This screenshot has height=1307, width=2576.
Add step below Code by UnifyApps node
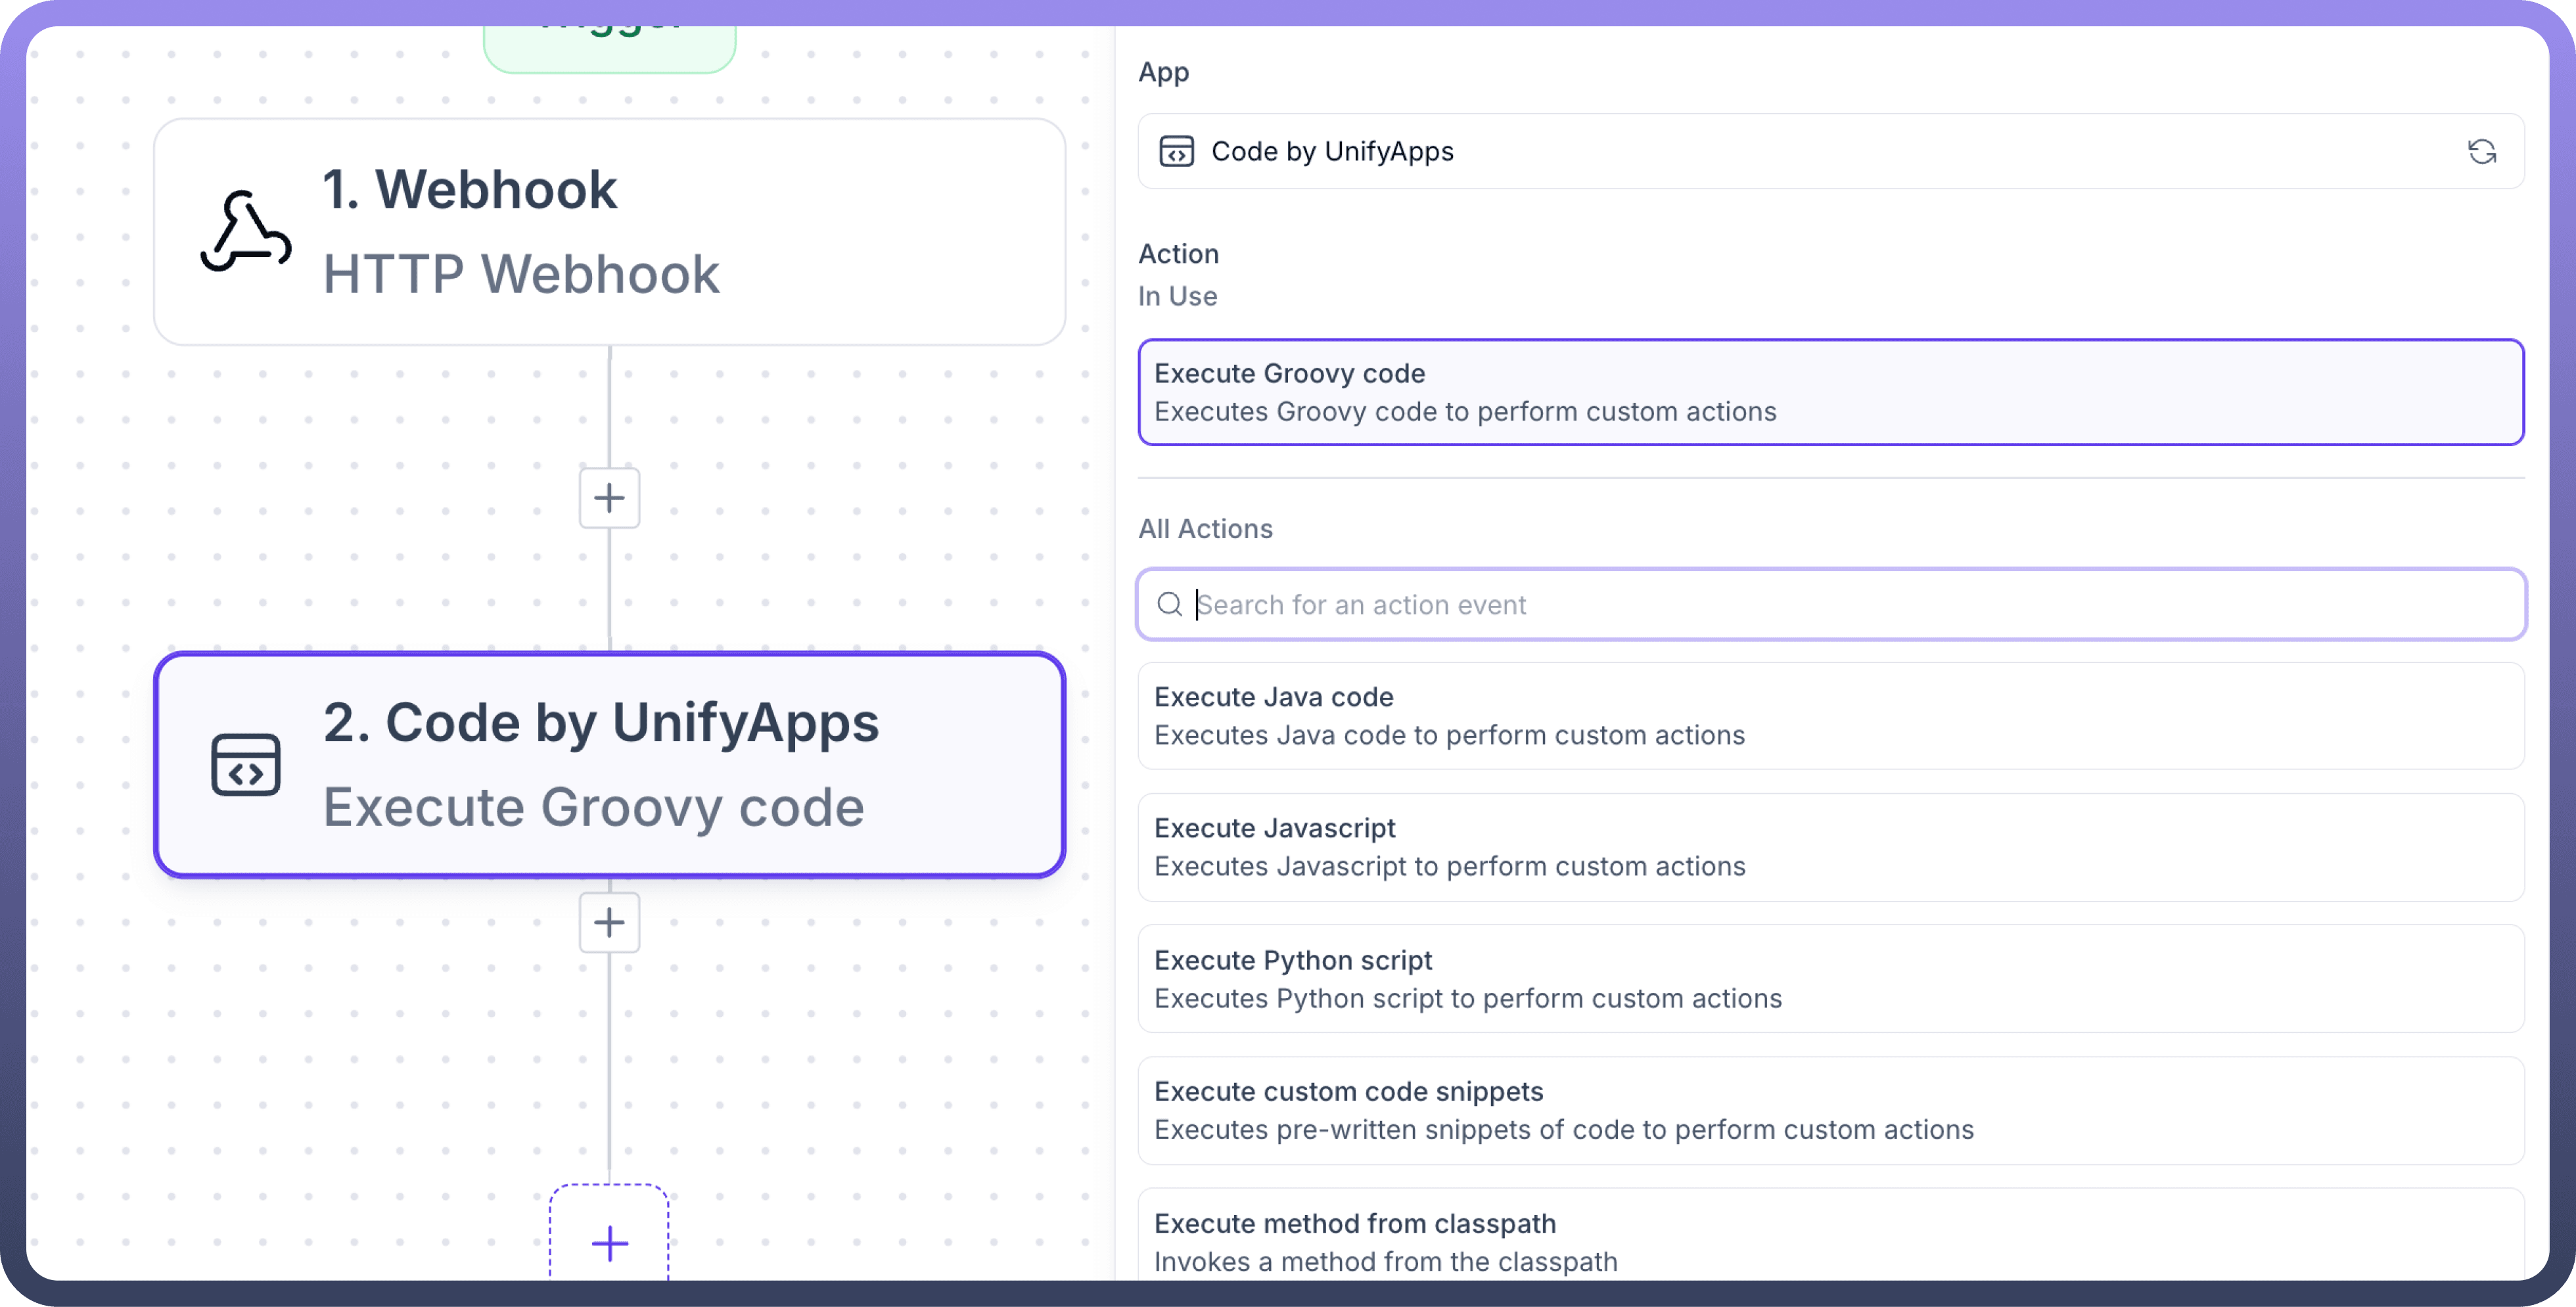pyautogui.click(x=609, y=922)
